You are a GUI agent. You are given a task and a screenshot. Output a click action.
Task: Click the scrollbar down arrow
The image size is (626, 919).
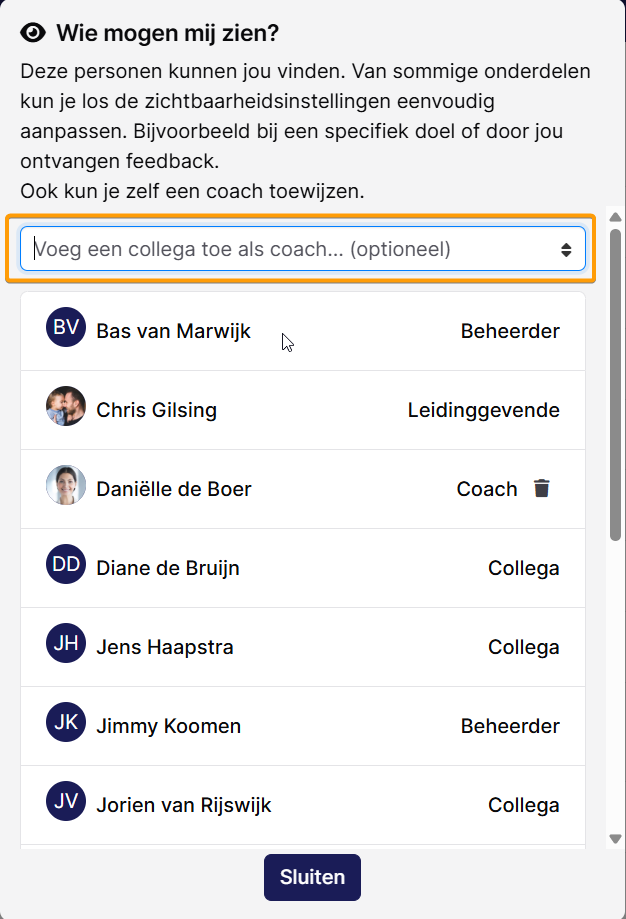(615, 839)
